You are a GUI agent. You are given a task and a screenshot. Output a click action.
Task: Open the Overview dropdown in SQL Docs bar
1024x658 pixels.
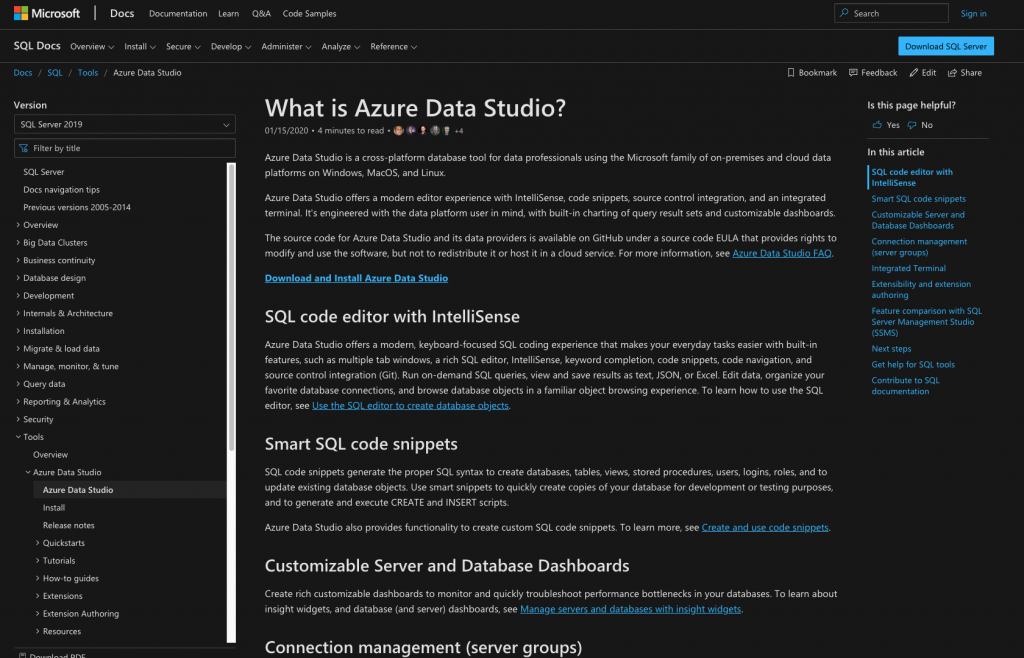pos(92,46)
